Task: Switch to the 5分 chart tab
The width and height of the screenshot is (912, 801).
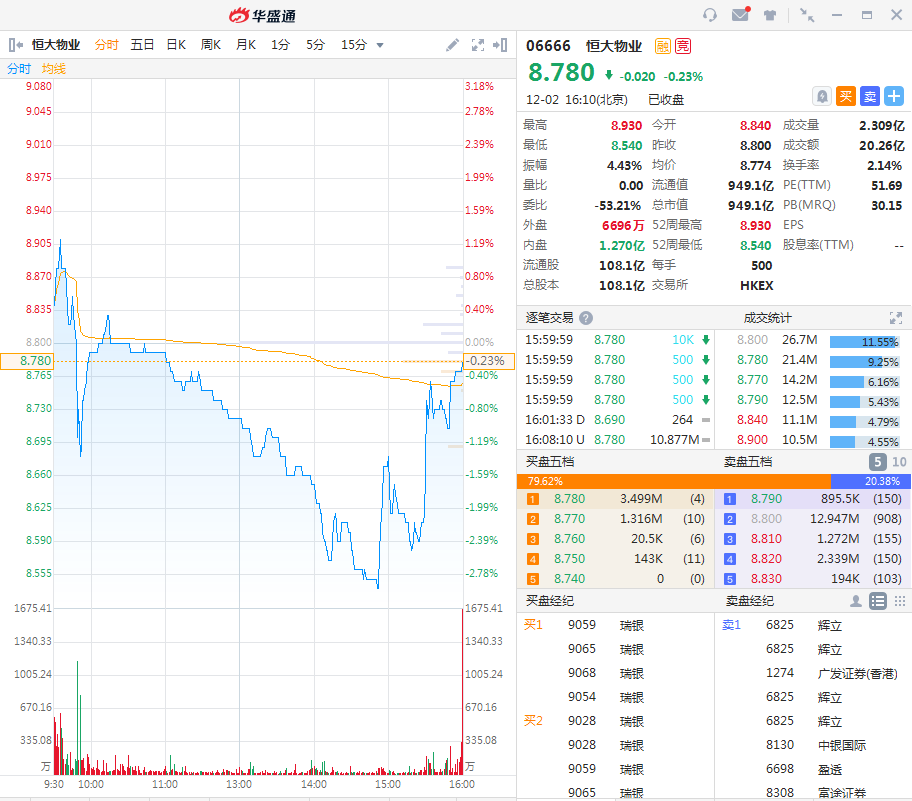Action: (315, 45)
